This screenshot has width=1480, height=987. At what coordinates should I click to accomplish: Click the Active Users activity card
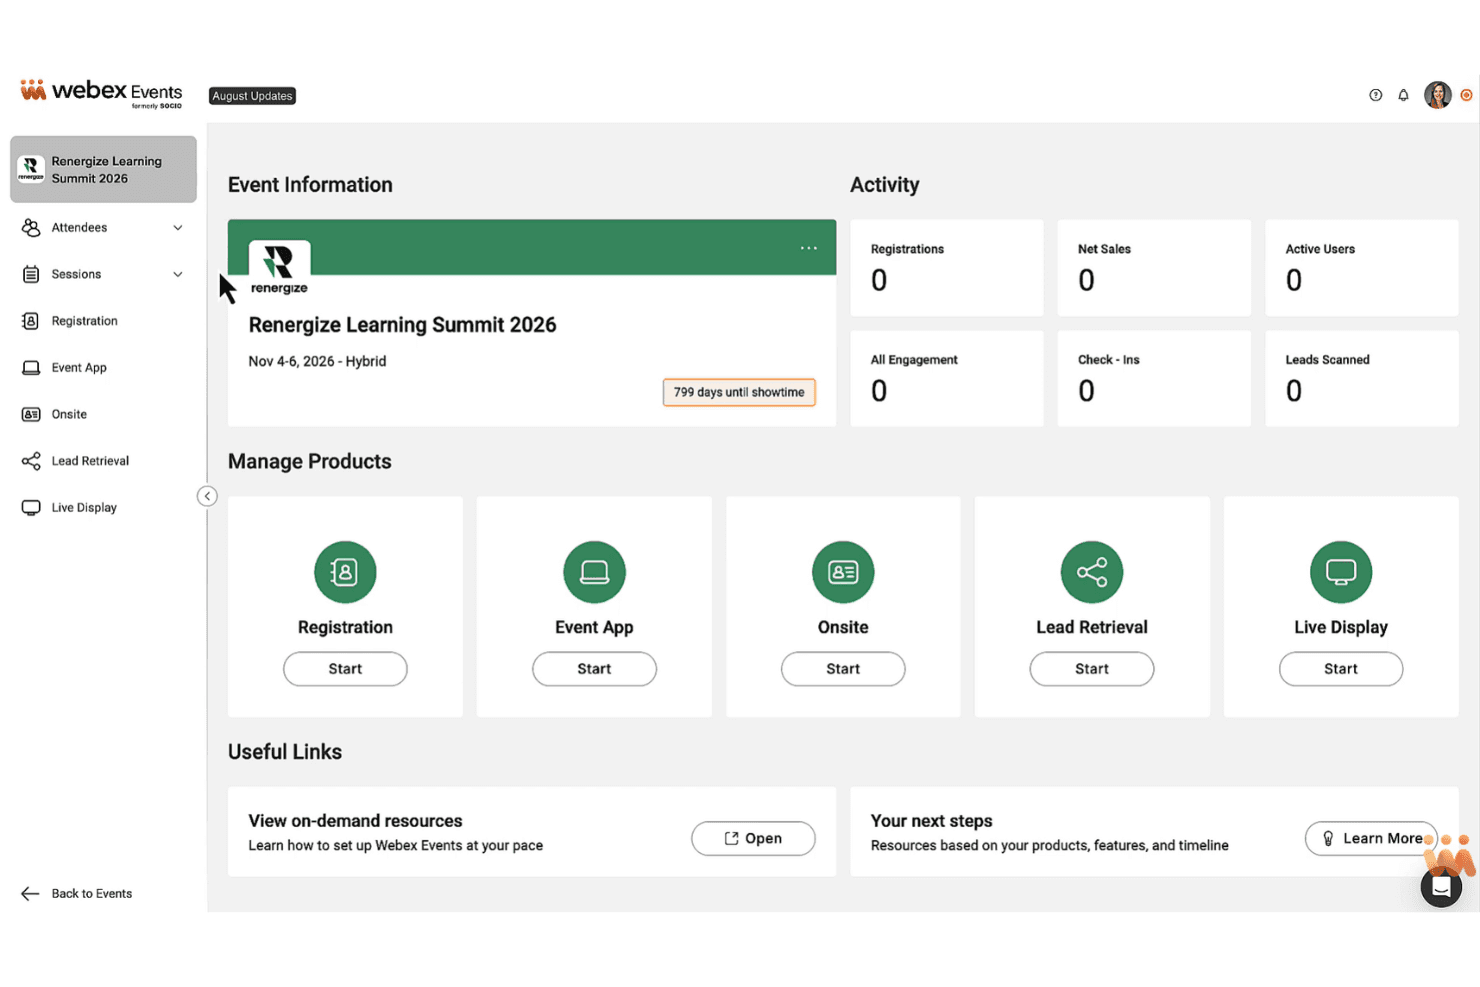point(1362,268)
